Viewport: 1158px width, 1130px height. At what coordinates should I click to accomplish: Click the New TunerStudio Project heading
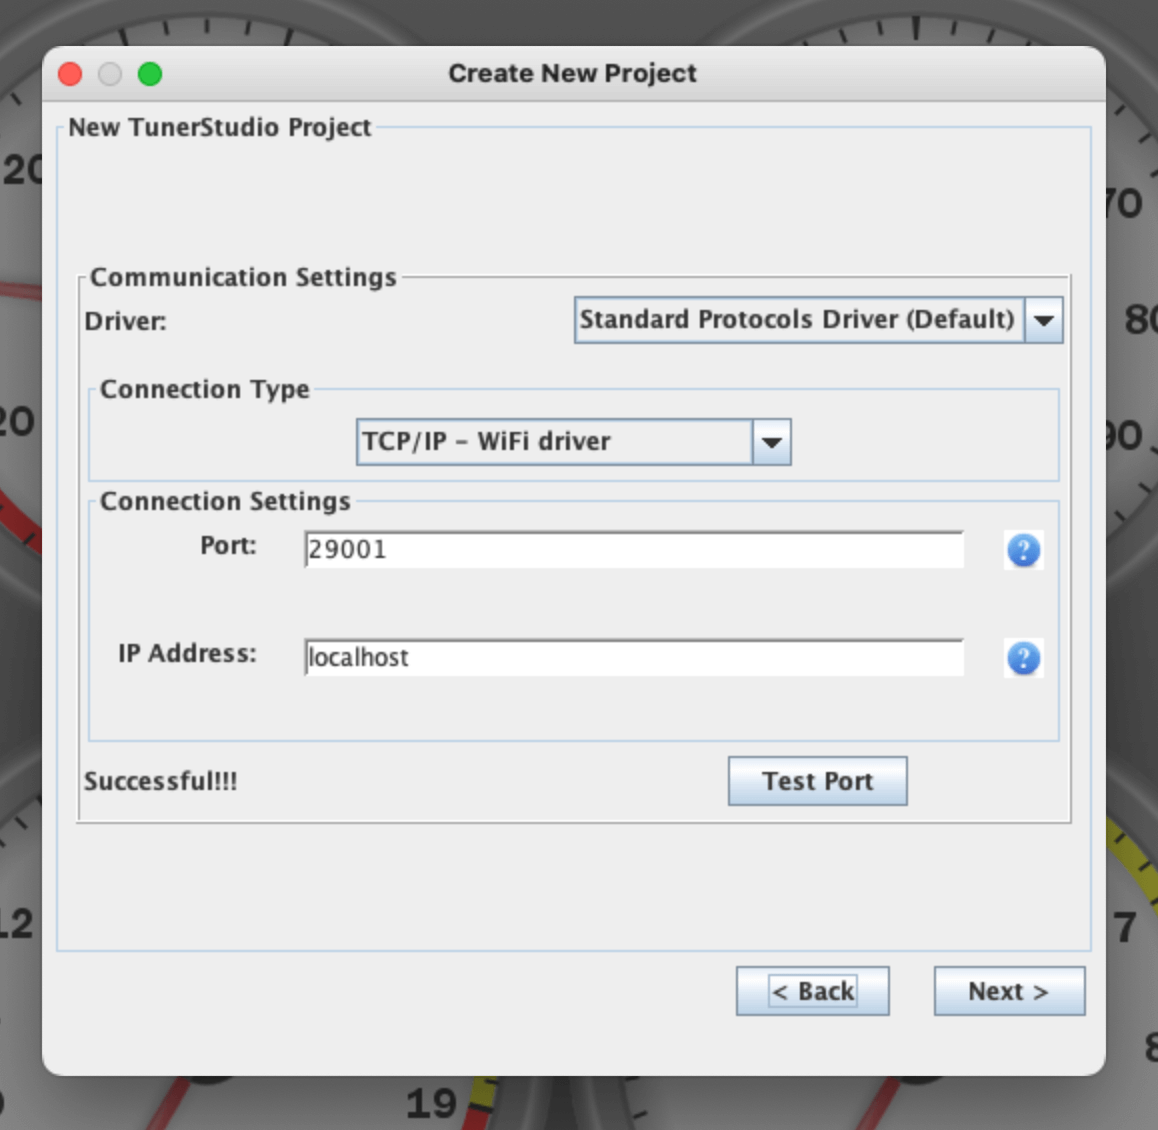219,127
